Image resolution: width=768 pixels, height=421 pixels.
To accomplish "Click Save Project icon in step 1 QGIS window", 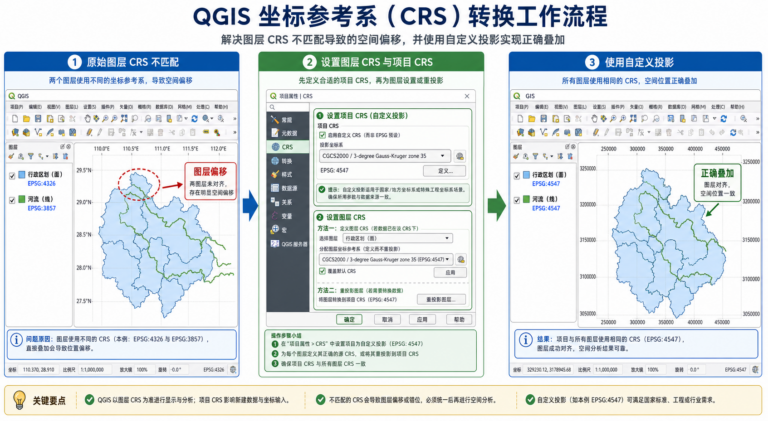I will (38, 118).
